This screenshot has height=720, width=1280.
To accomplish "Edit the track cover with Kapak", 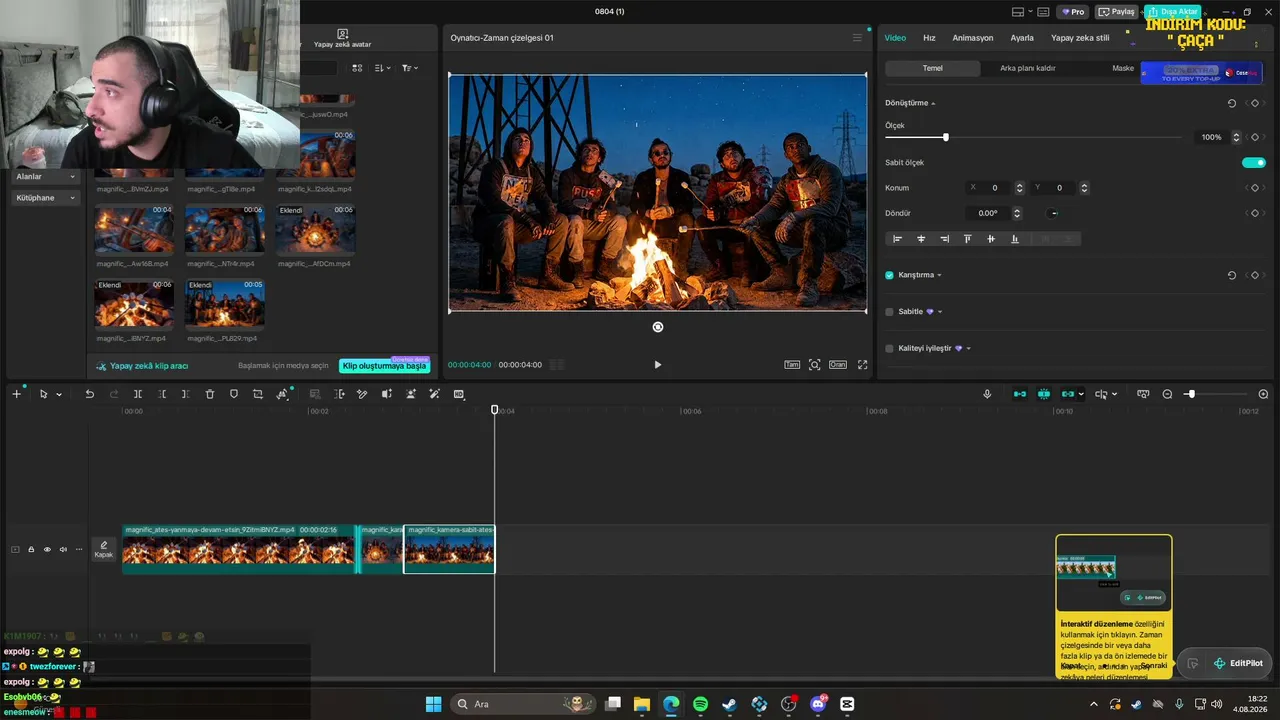I will (104, 549).
